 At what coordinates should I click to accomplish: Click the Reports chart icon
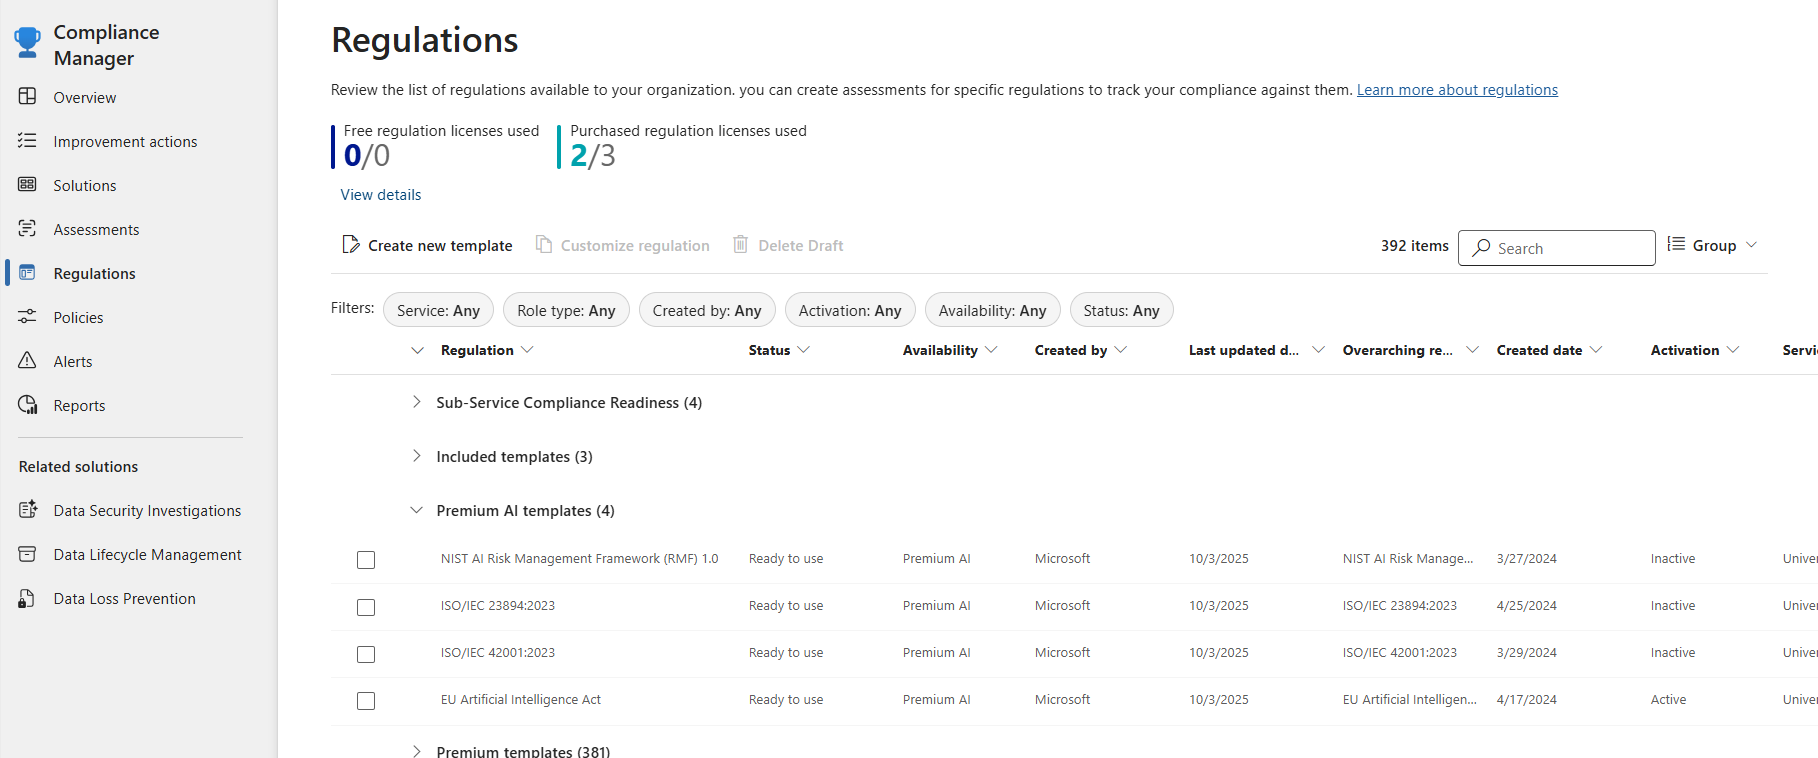point(27,405)
